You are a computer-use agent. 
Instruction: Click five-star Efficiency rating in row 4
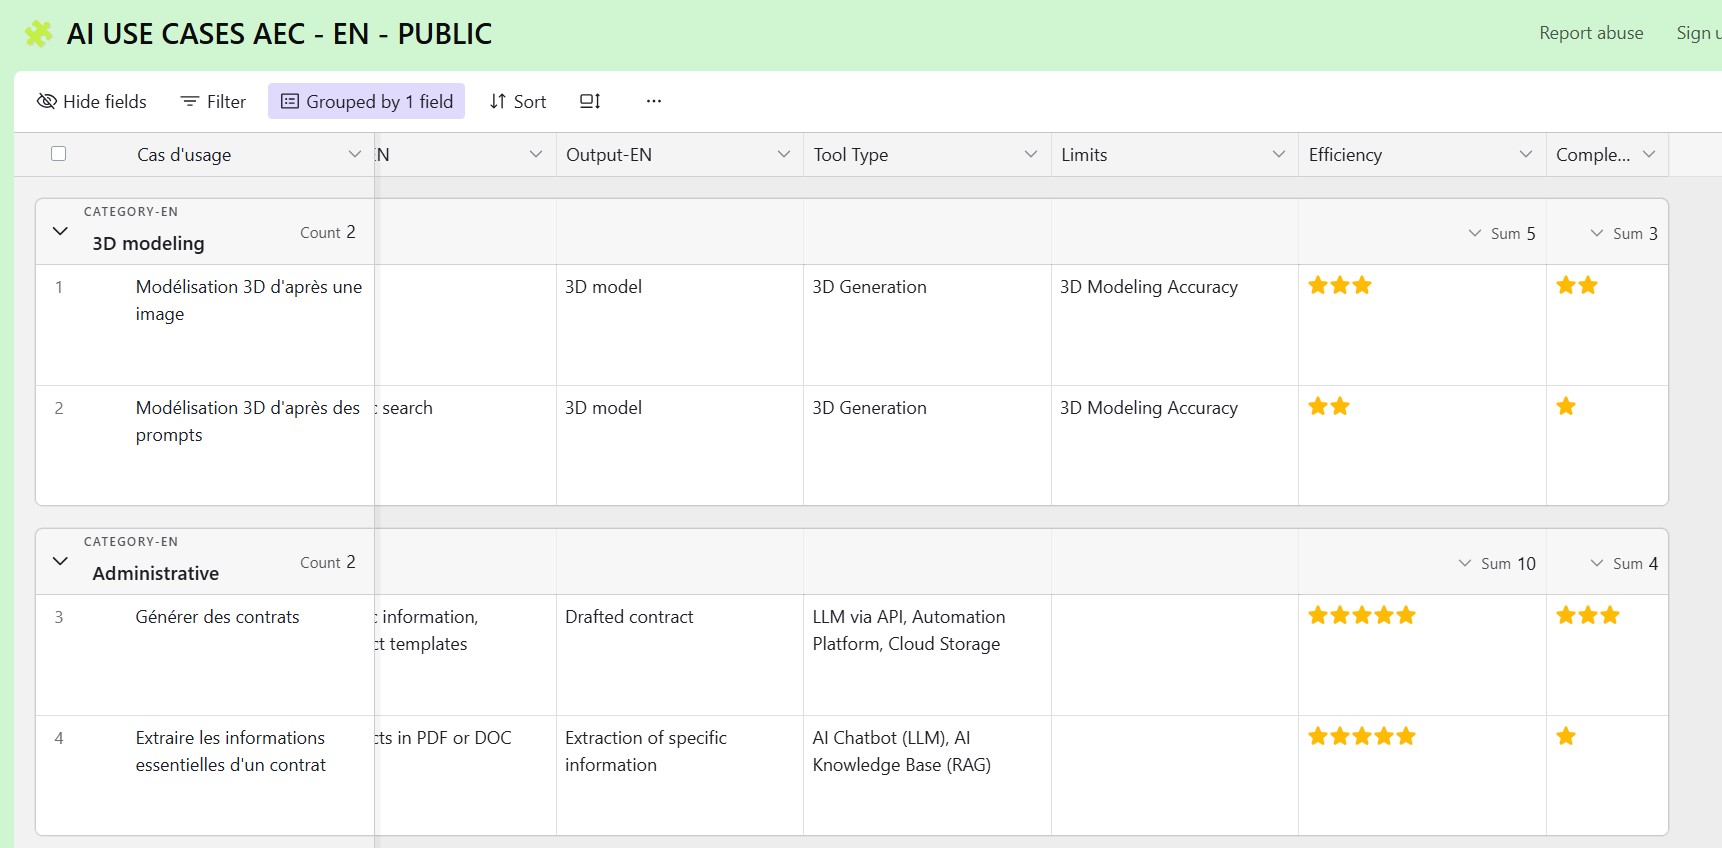1362,736
